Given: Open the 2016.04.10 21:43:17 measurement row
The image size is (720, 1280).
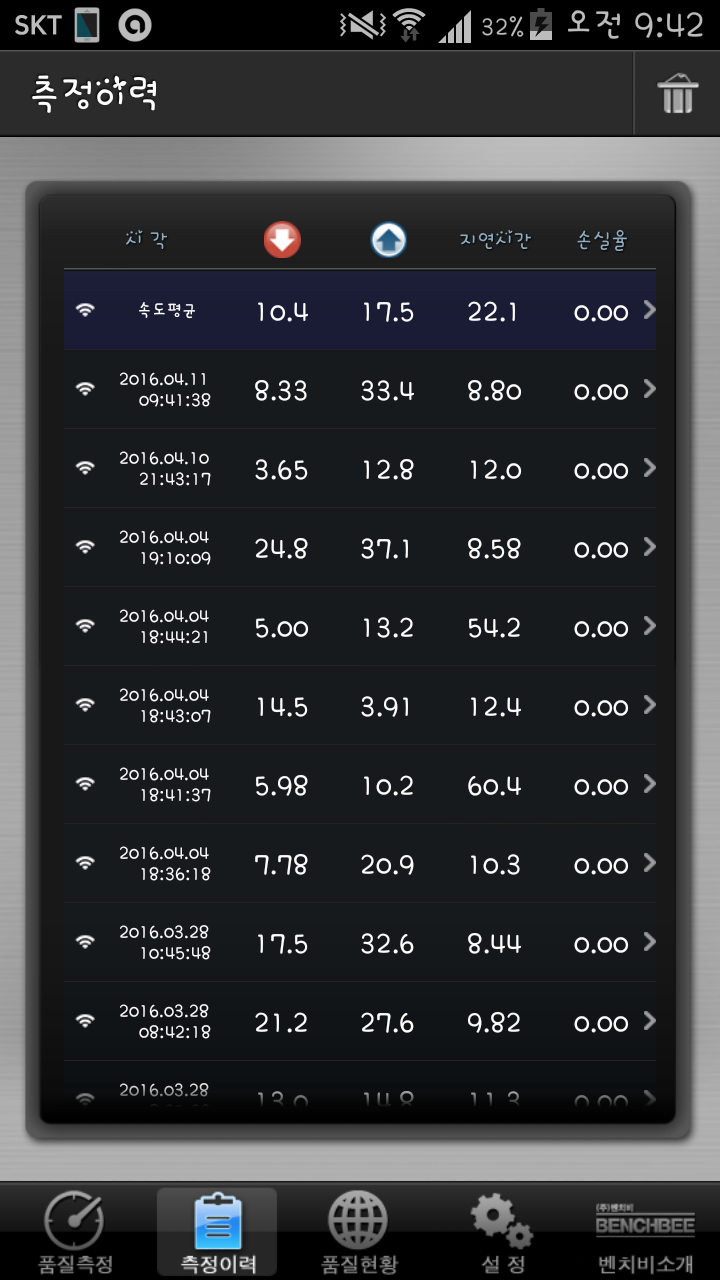Looking at the screenshot, I should pos(360,469).
